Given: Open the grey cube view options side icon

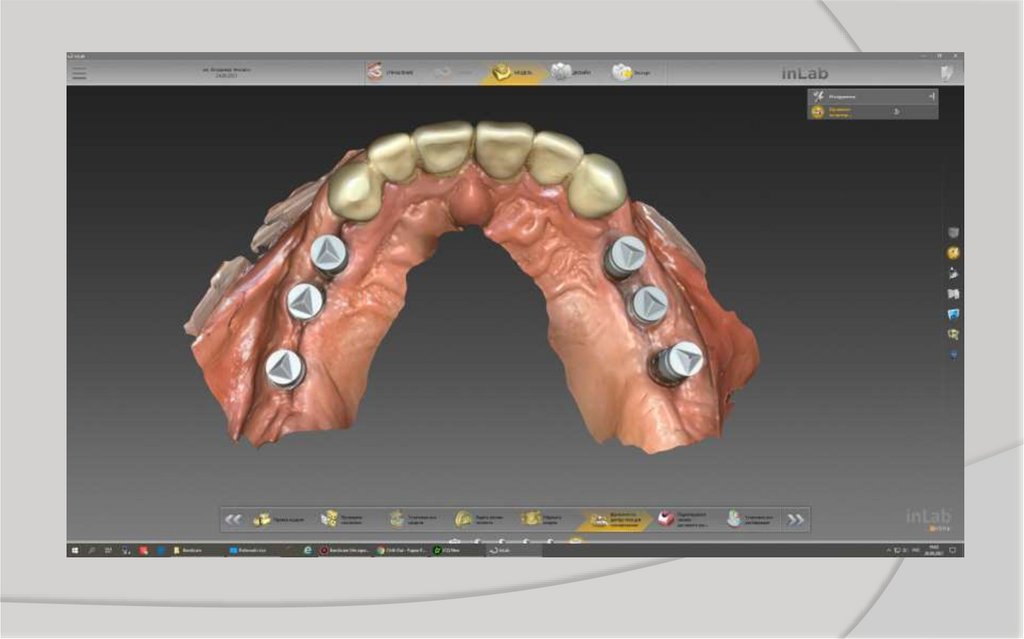Looking at the screenshot, I should click(953, 233).
